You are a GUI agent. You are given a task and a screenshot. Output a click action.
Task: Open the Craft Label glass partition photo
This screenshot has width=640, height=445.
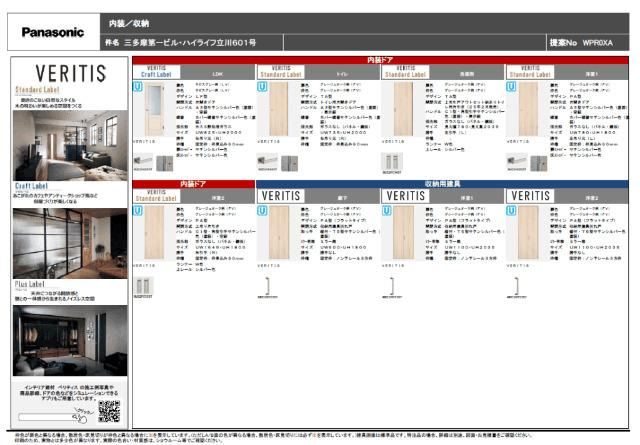click(70, 243)
